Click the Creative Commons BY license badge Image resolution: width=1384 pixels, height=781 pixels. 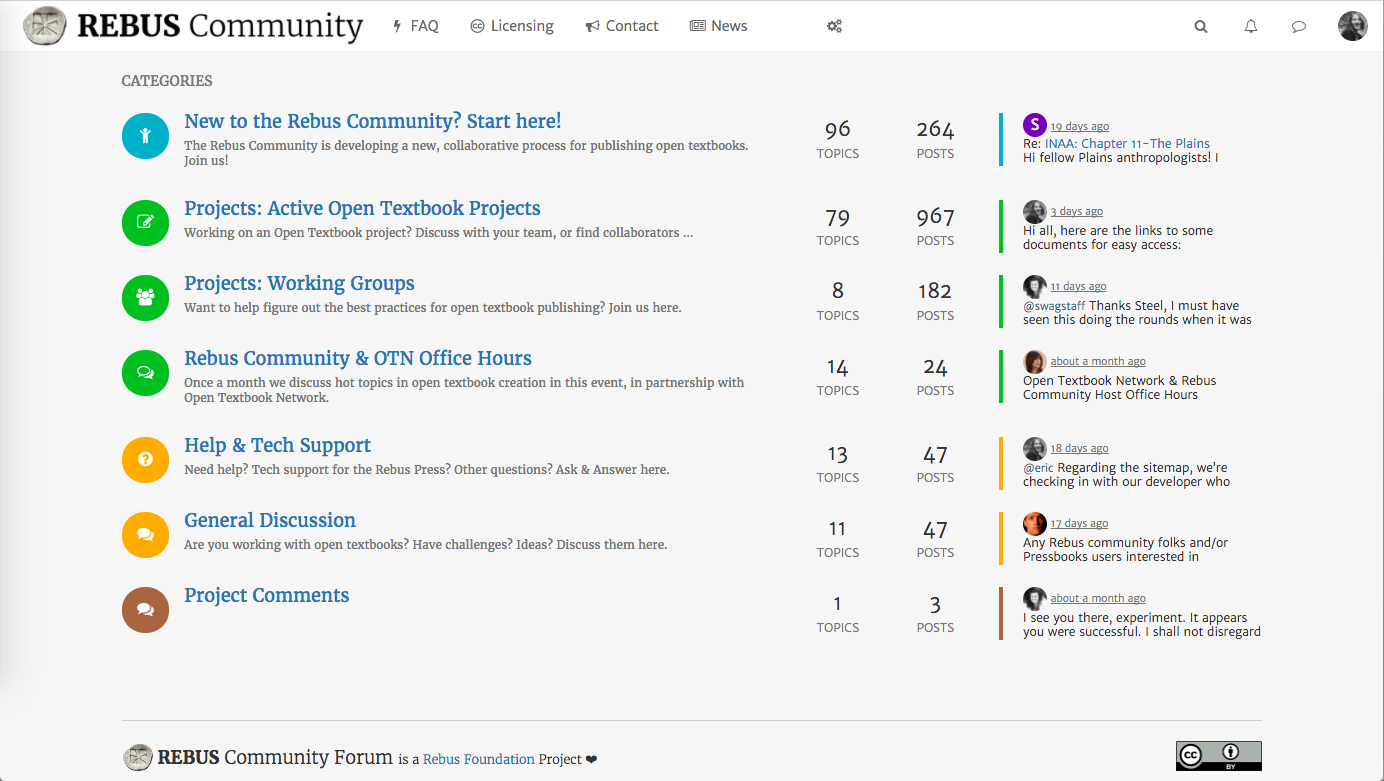[1218, 755]
